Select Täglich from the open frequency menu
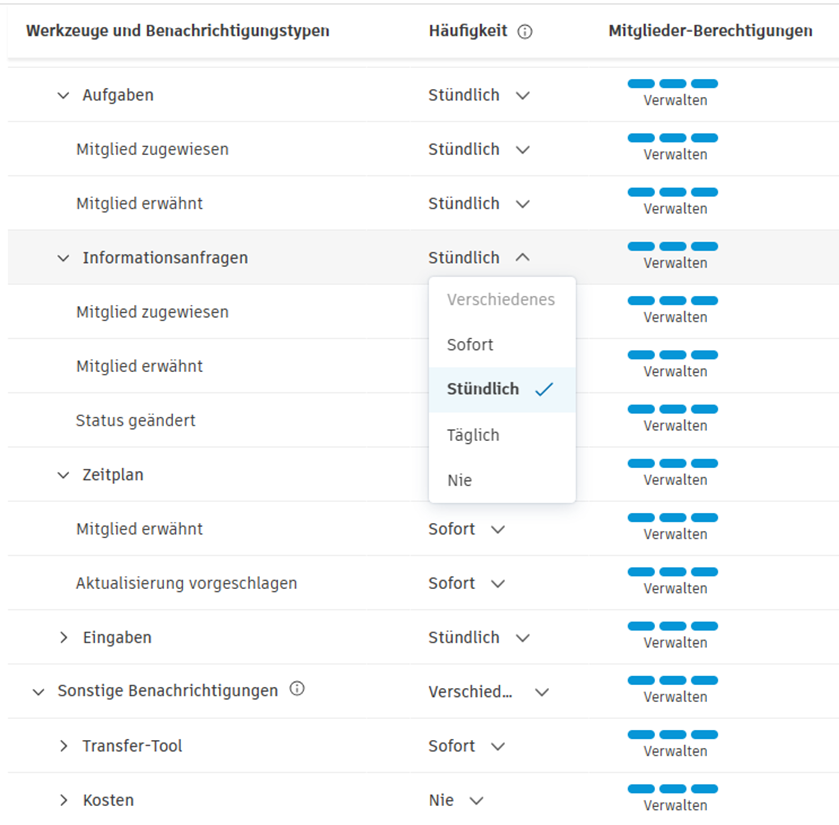 (x=473, y=435)
